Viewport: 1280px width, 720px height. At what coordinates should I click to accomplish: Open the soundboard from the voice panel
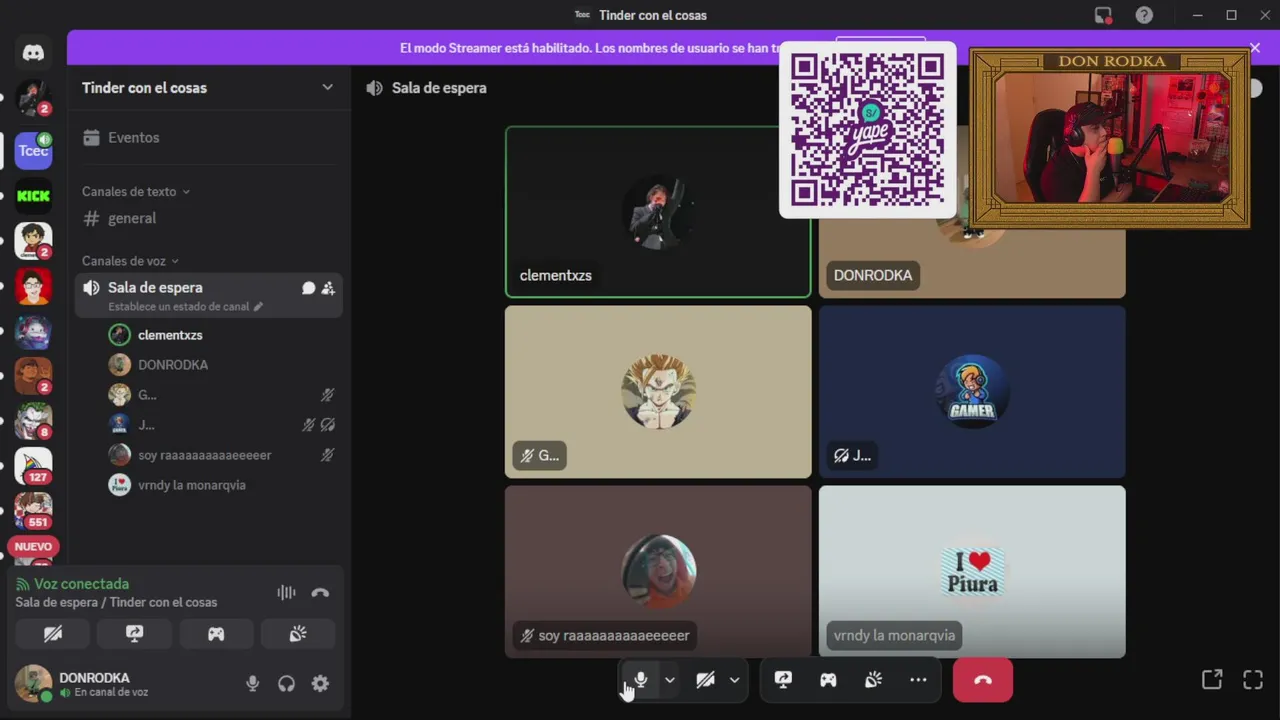(x=297, y=634)
